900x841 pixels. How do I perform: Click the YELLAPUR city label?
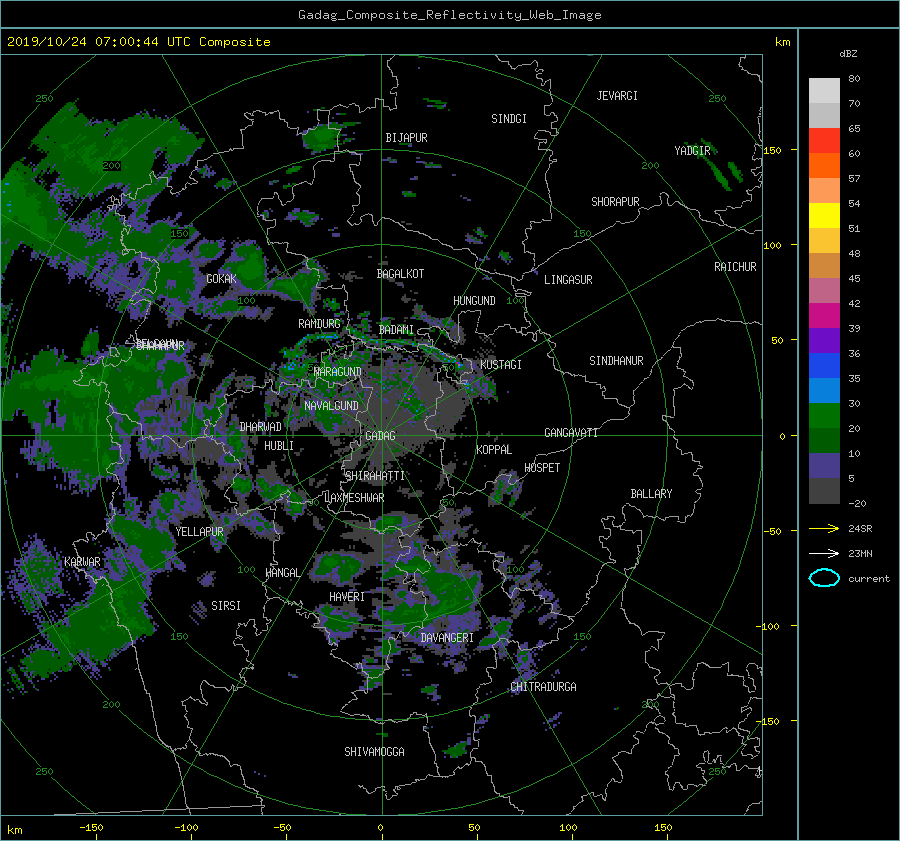[x=199, y=532]
